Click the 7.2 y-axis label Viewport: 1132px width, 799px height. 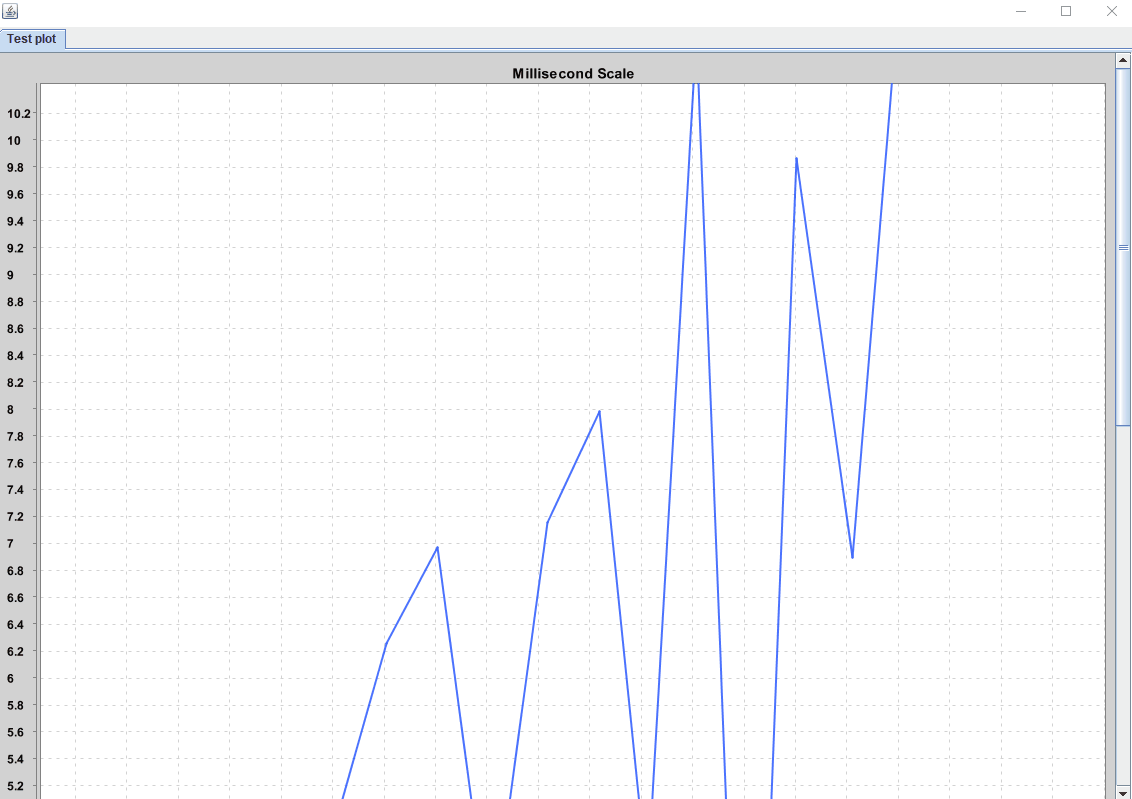[x=15, y=517]
